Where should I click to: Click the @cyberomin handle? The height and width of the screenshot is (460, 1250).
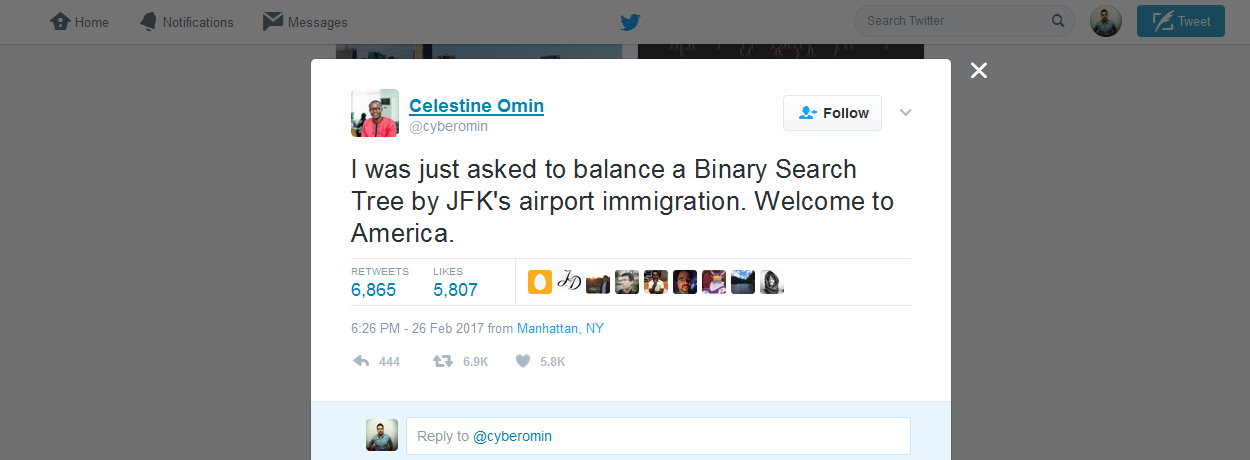click(x=448, y=127)
